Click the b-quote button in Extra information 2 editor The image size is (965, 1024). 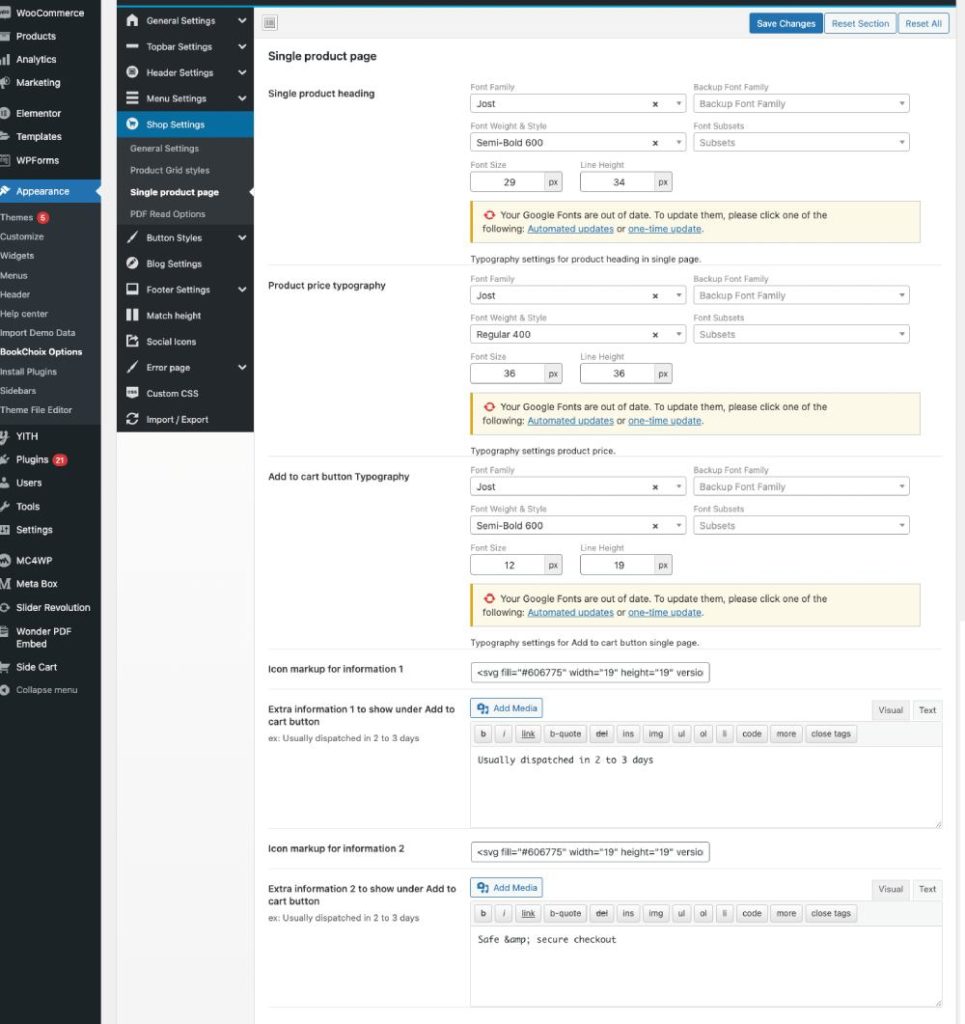point(565,913)
